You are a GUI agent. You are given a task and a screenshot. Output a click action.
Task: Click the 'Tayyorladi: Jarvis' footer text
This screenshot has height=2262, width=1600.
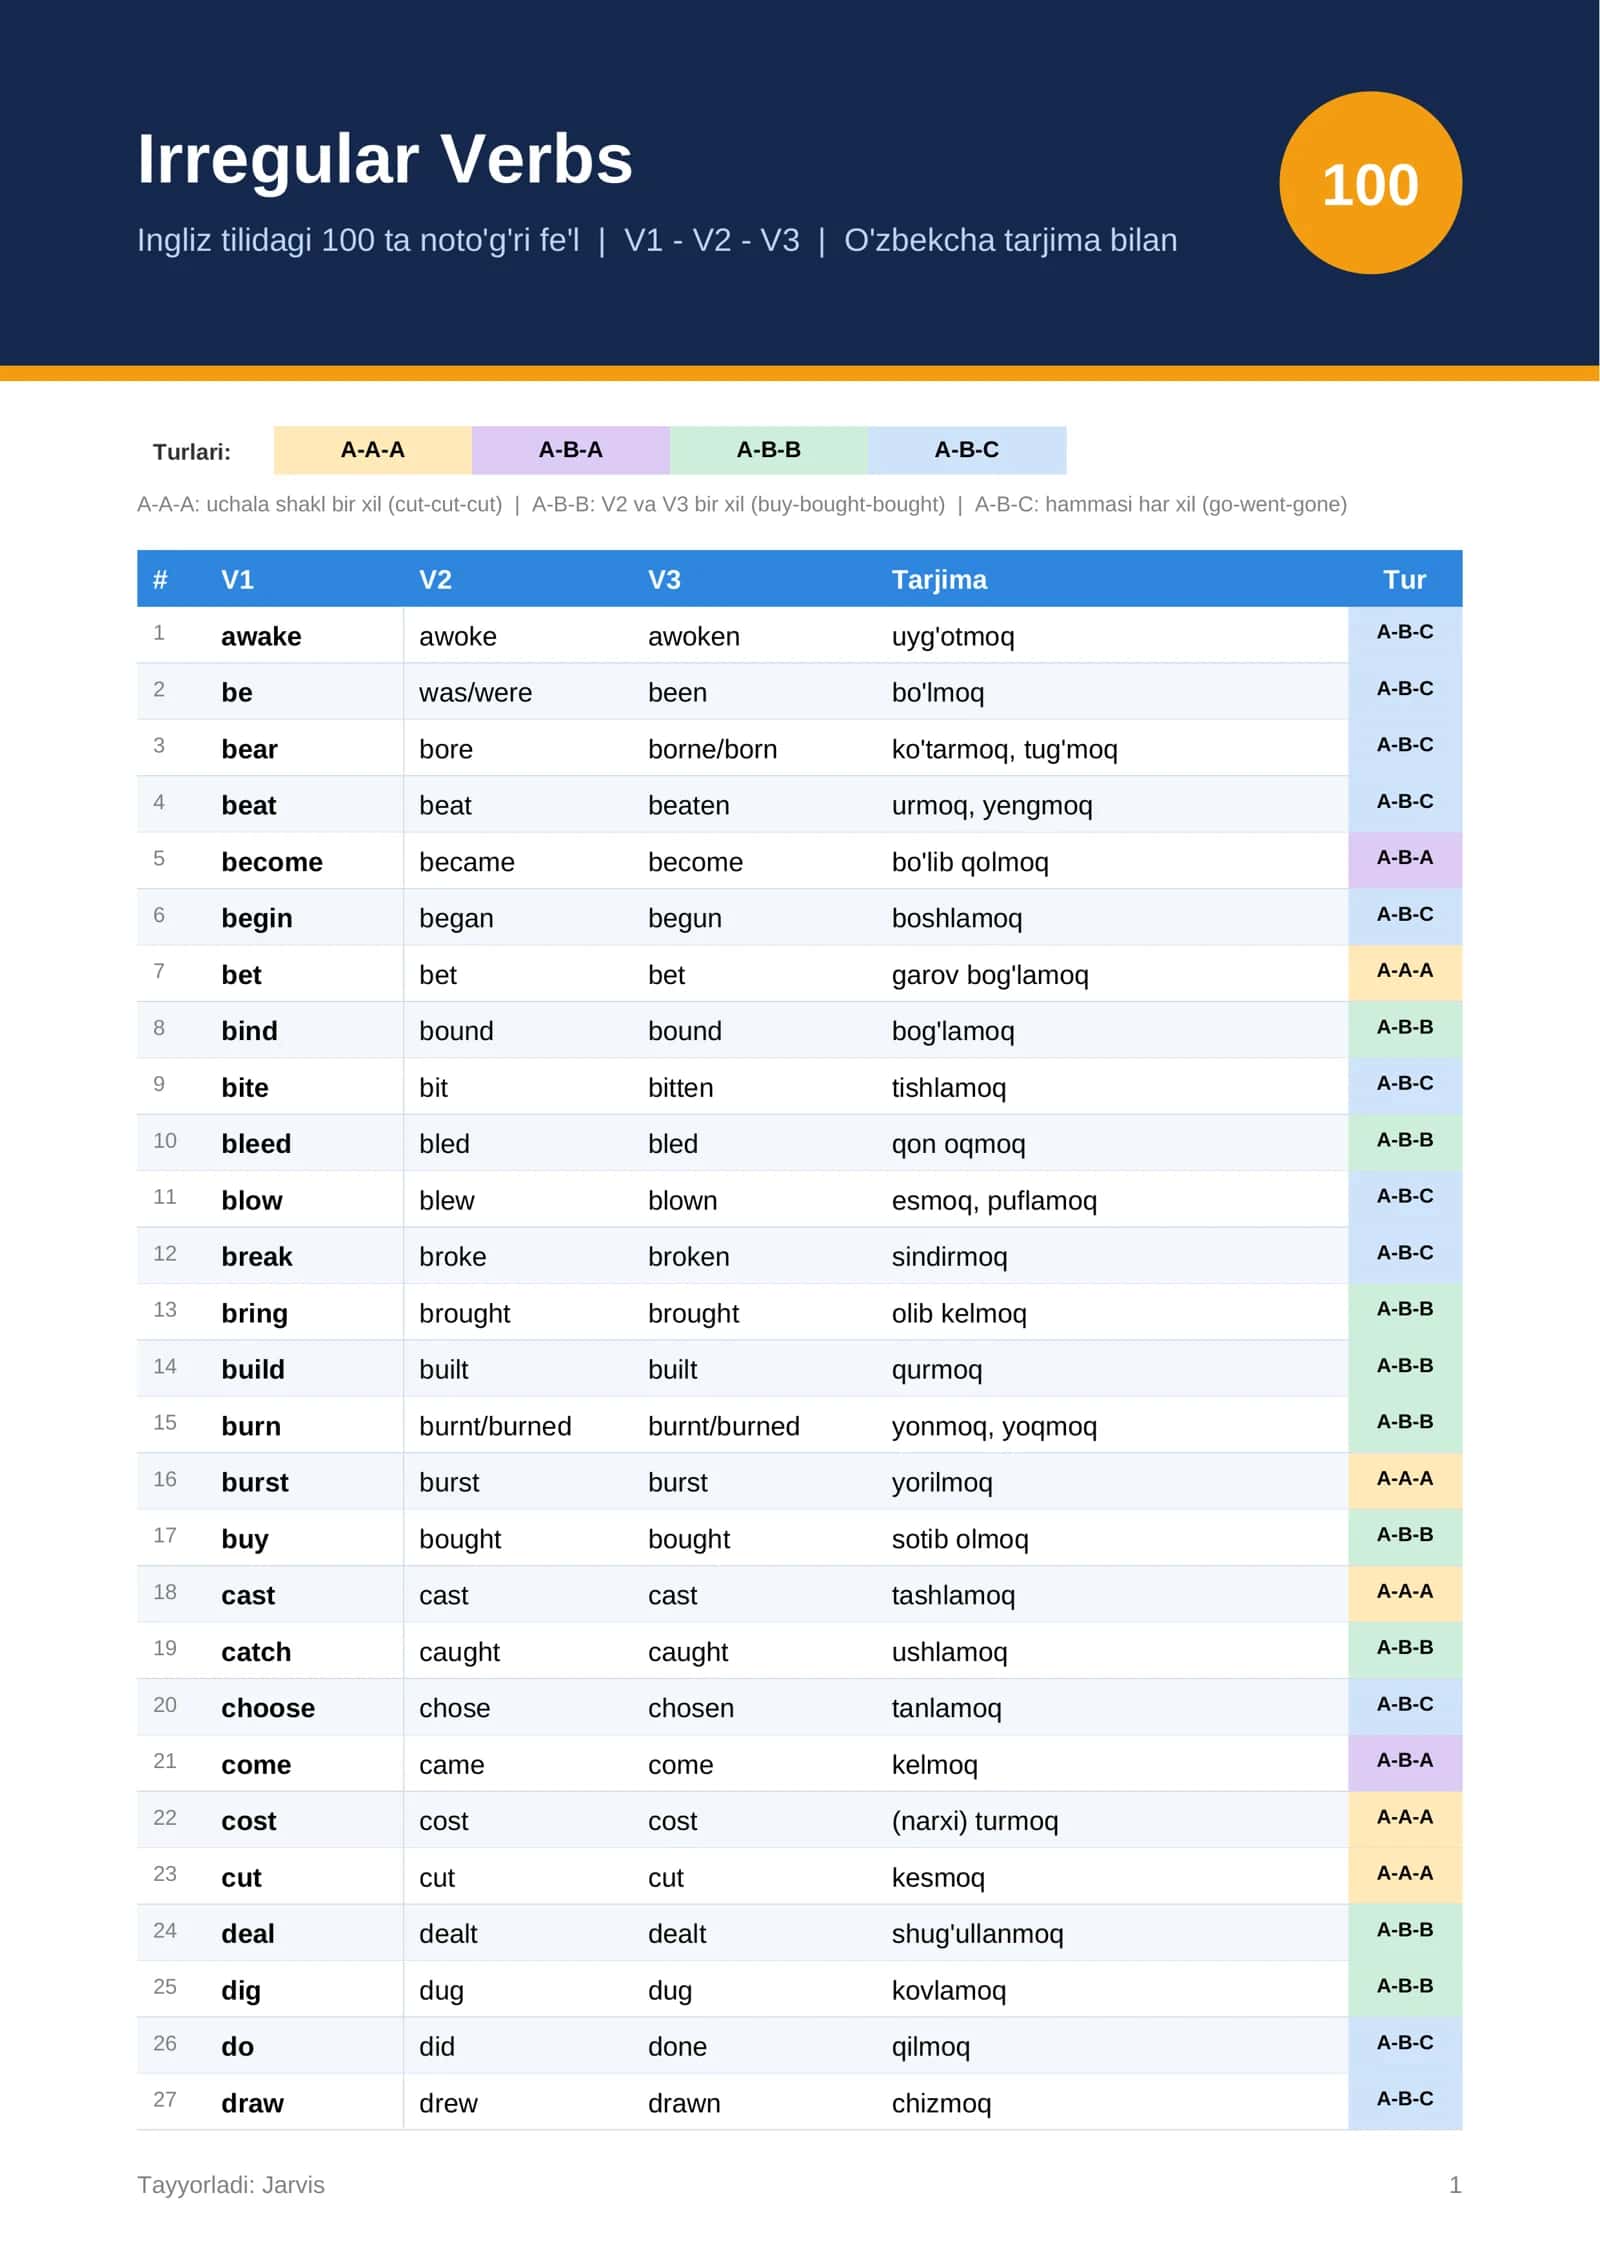[231, 2185]
